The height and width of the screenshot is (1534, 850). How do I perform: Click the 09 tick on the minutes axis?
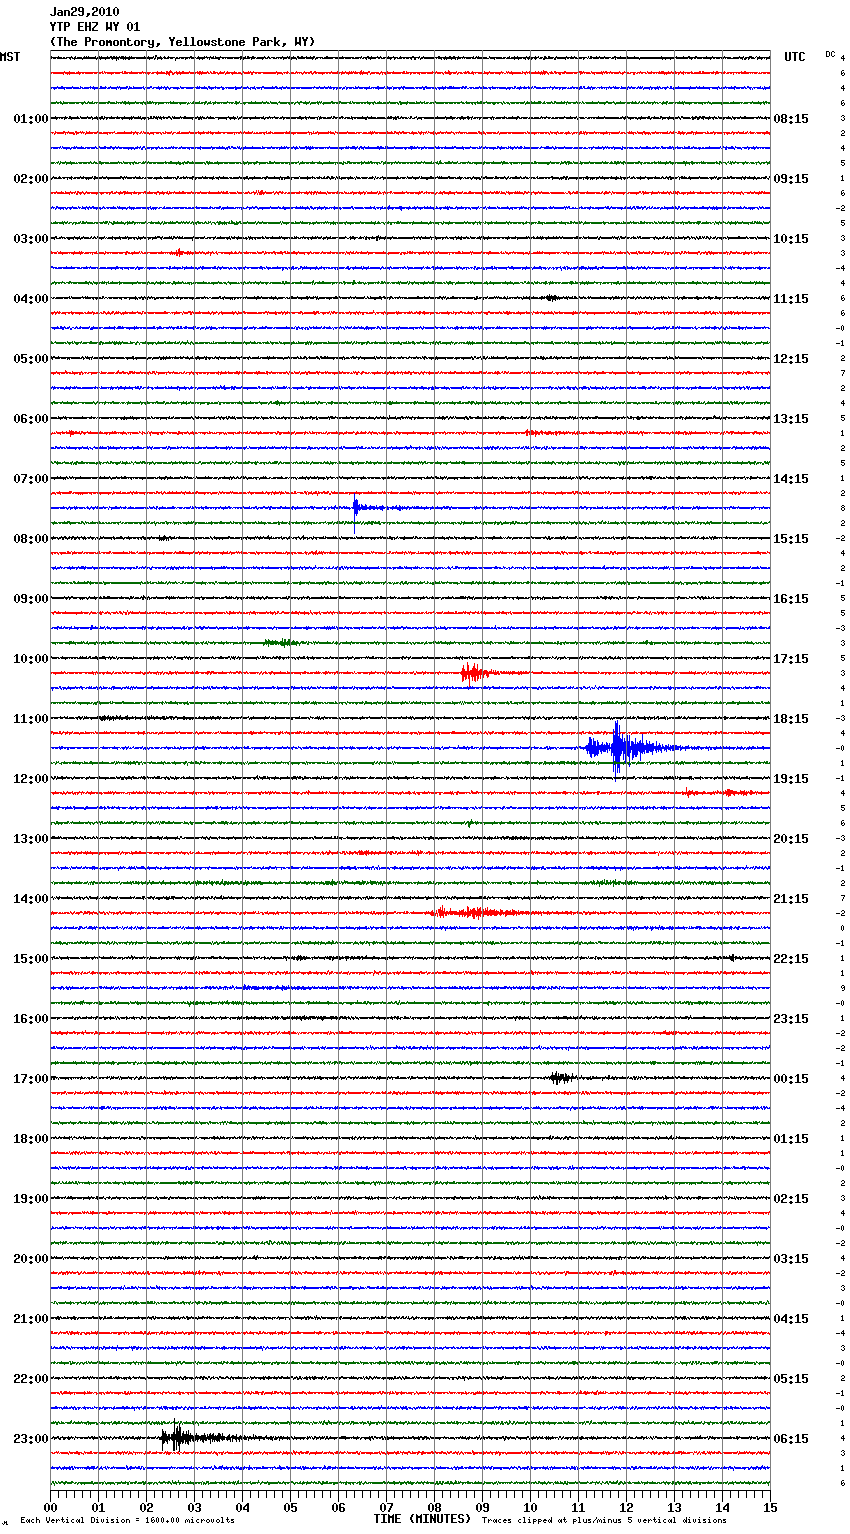[482, 1507]
